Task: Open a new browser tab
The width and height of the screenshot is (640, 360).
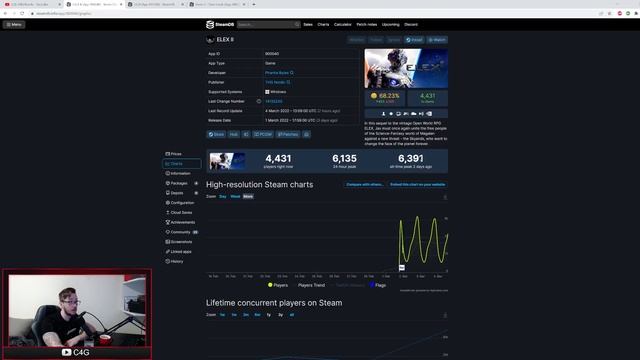Action: pos(254,4)
